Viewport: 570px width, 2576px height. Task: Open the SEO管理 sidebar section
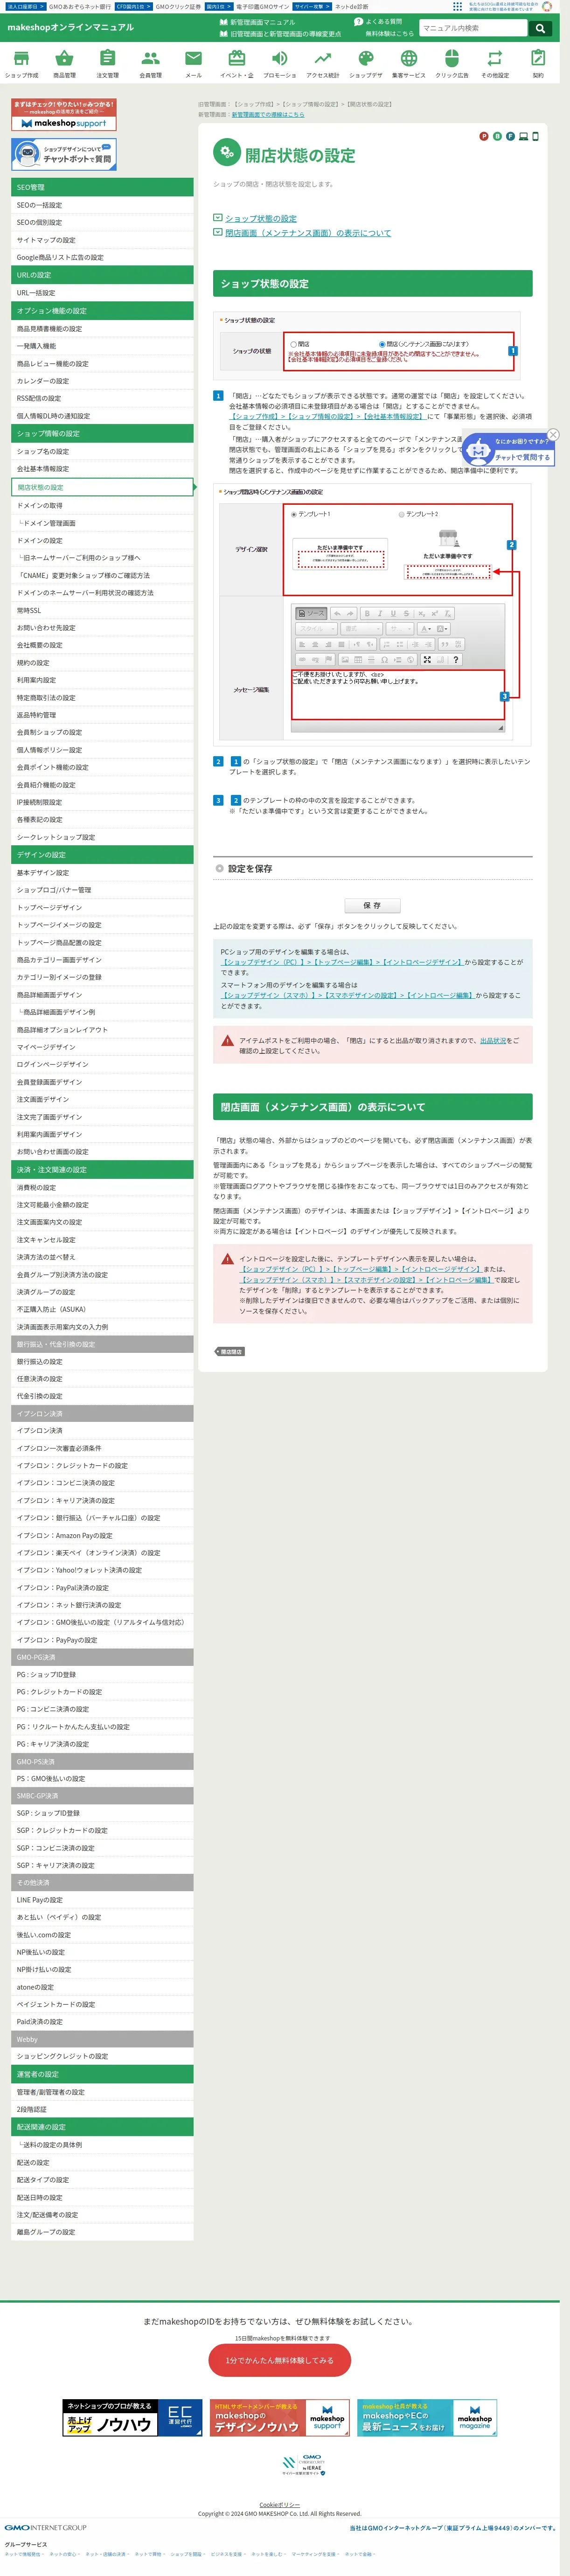(102, 187)
